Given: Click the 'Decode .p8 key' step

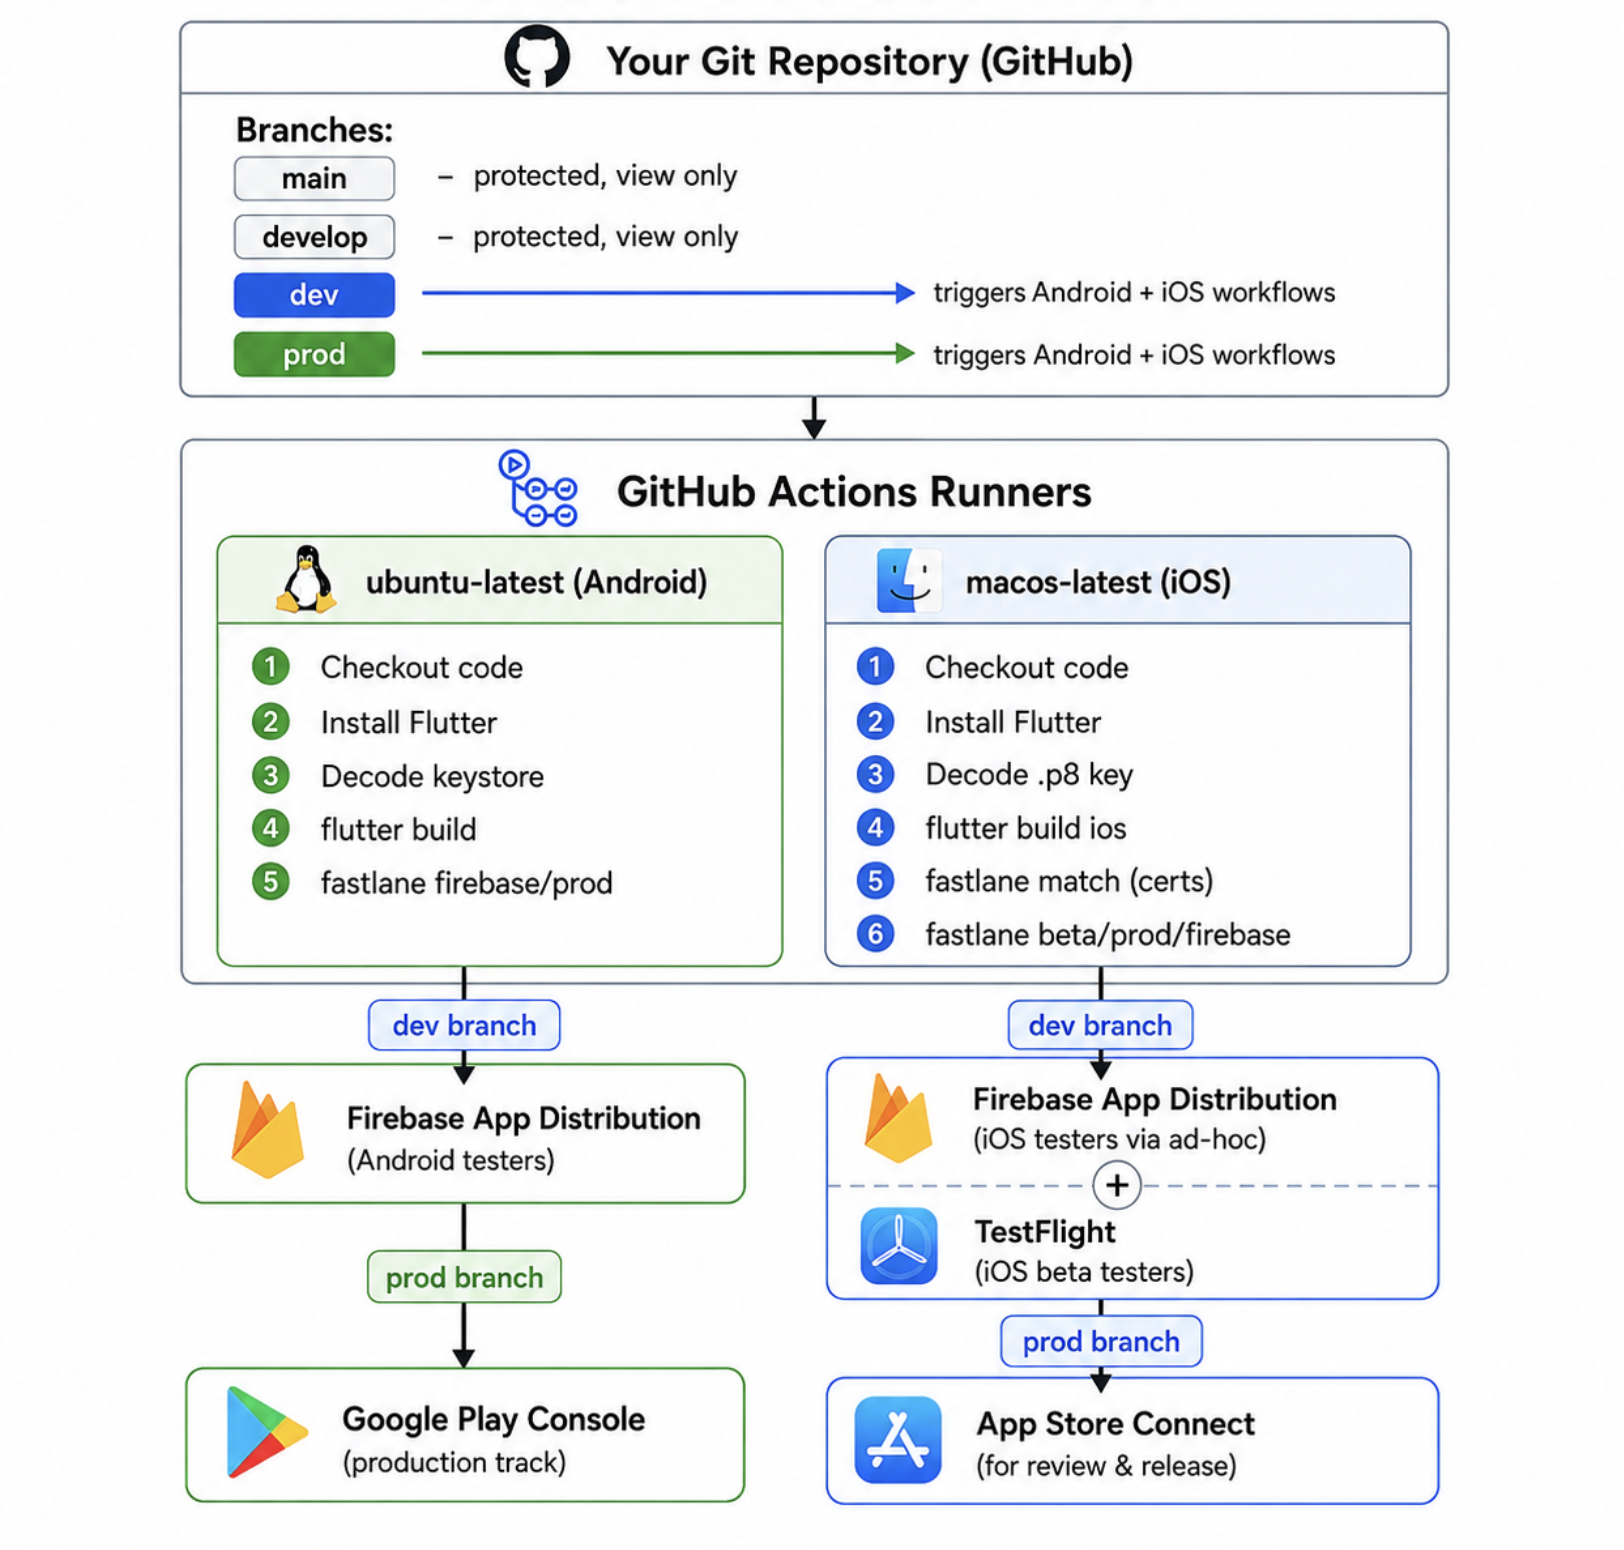Looking at the screenshot, I should (x=1029, y=775).
